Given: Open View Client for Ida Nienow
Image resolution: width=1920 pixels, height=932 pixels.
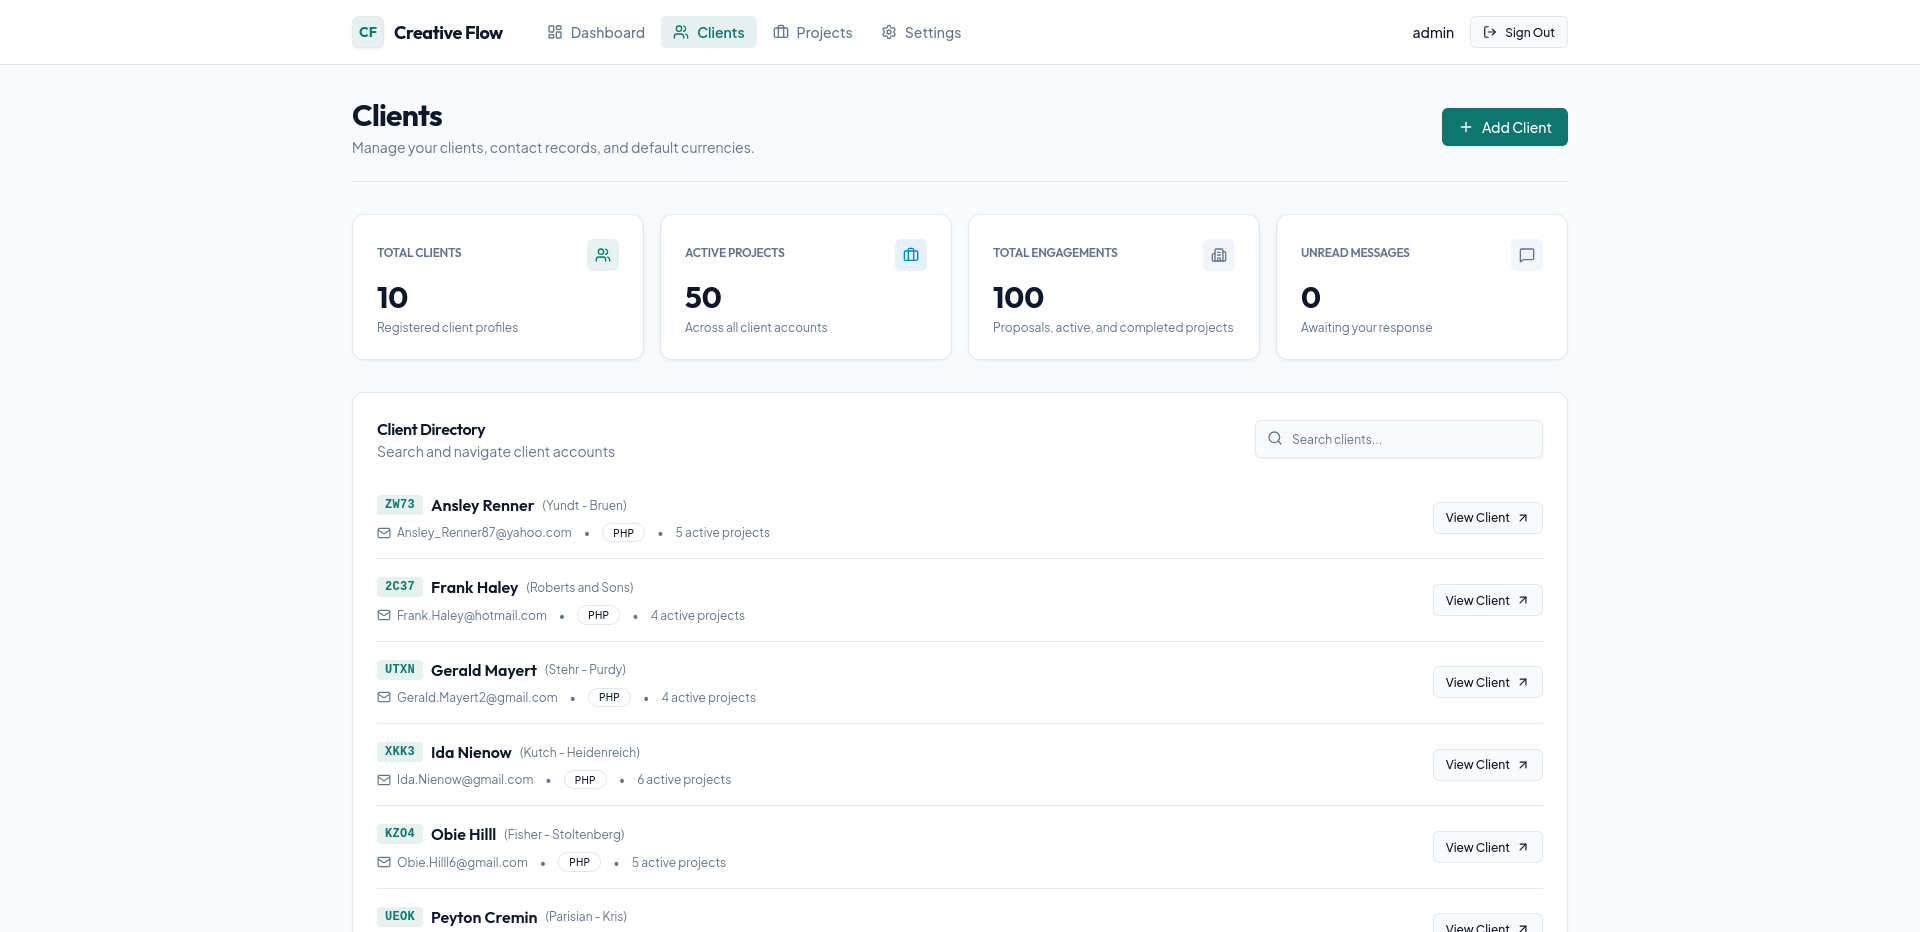Looking at the screenshot, I should (x=1487, y=765).
